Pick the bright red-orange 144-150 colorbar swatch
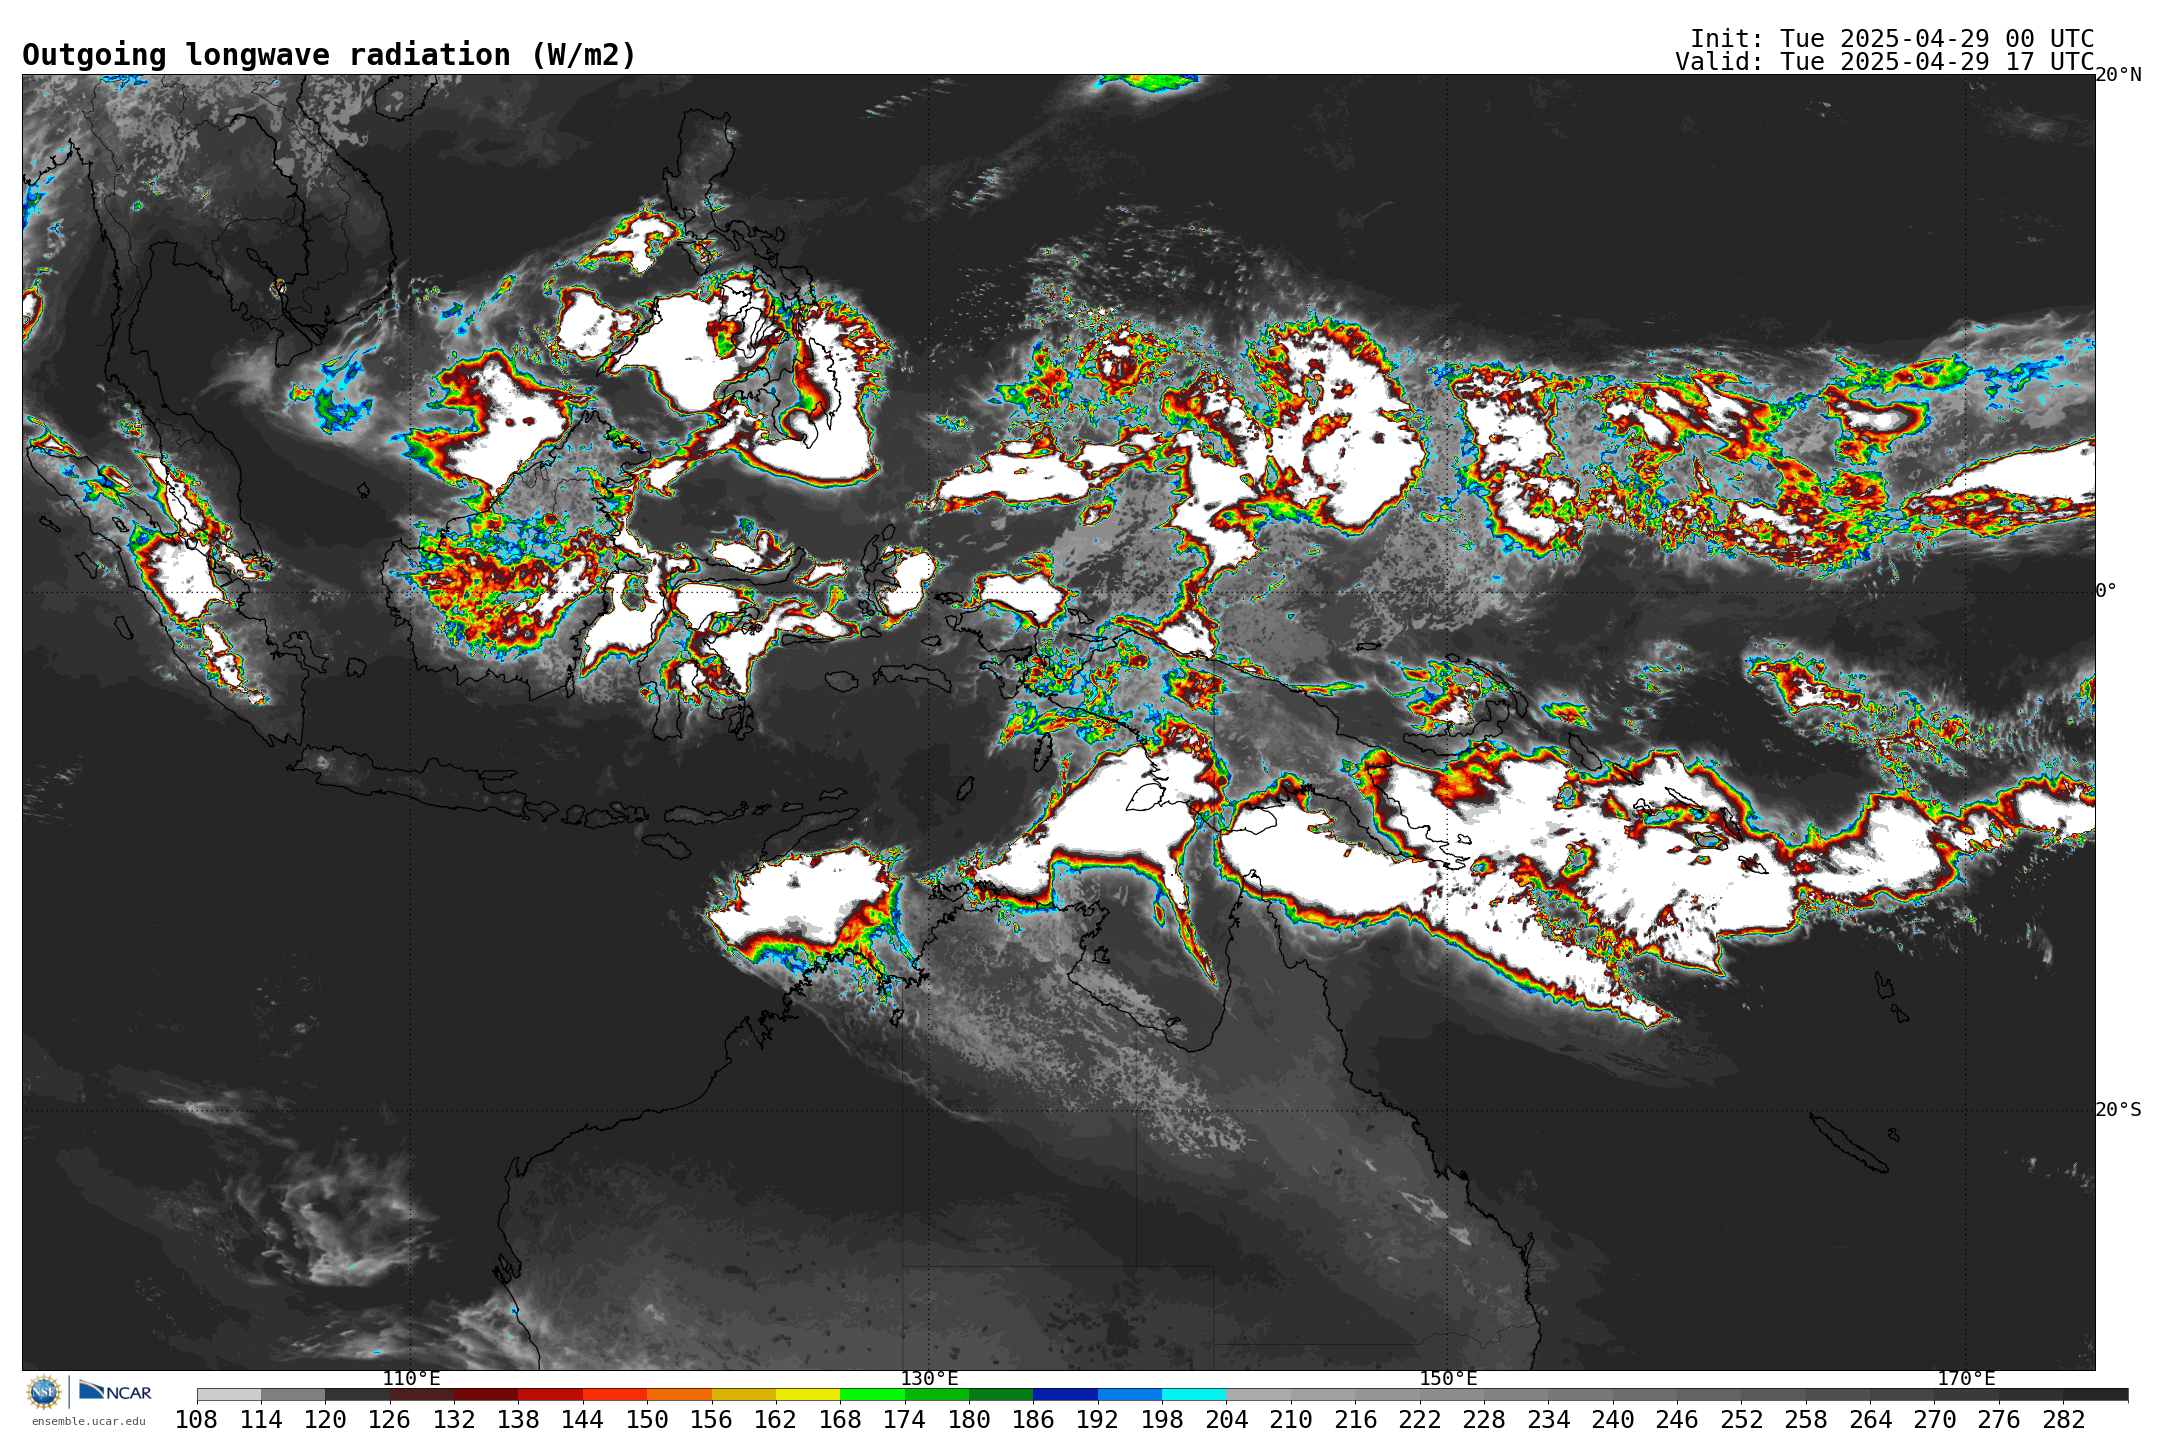 tap(615, 1395)
